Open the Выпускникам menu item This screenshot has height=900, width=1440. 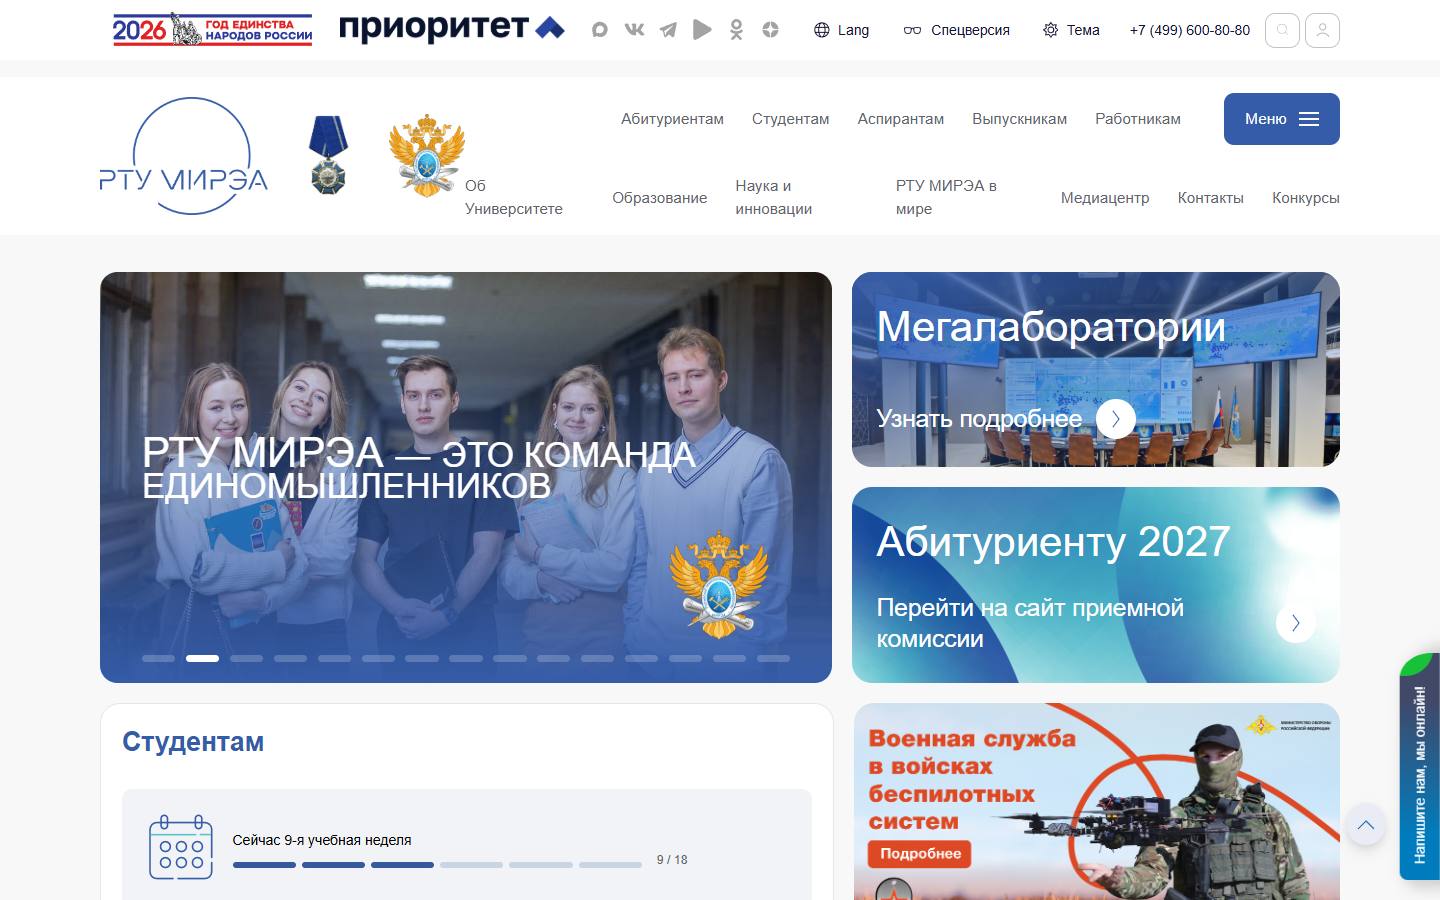click(x=1019, y=119)
